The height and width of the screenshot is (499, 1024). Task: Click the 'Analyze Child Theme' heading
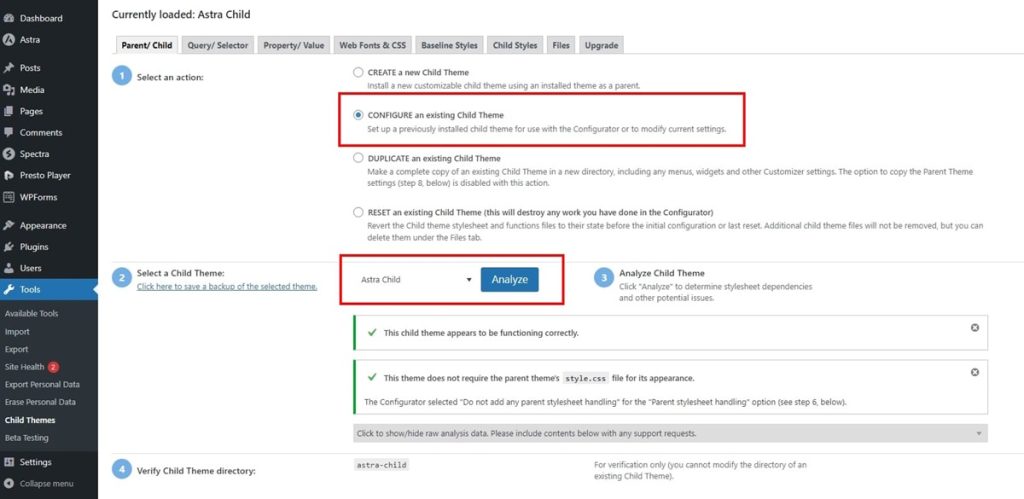click(x=662, y=273)
